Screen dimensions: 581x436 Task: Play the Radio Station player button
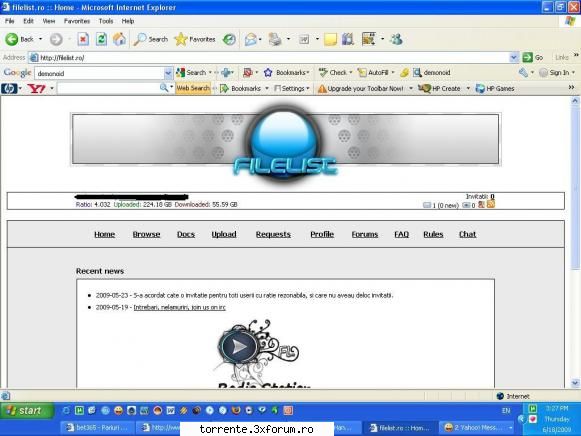(238, 347)
